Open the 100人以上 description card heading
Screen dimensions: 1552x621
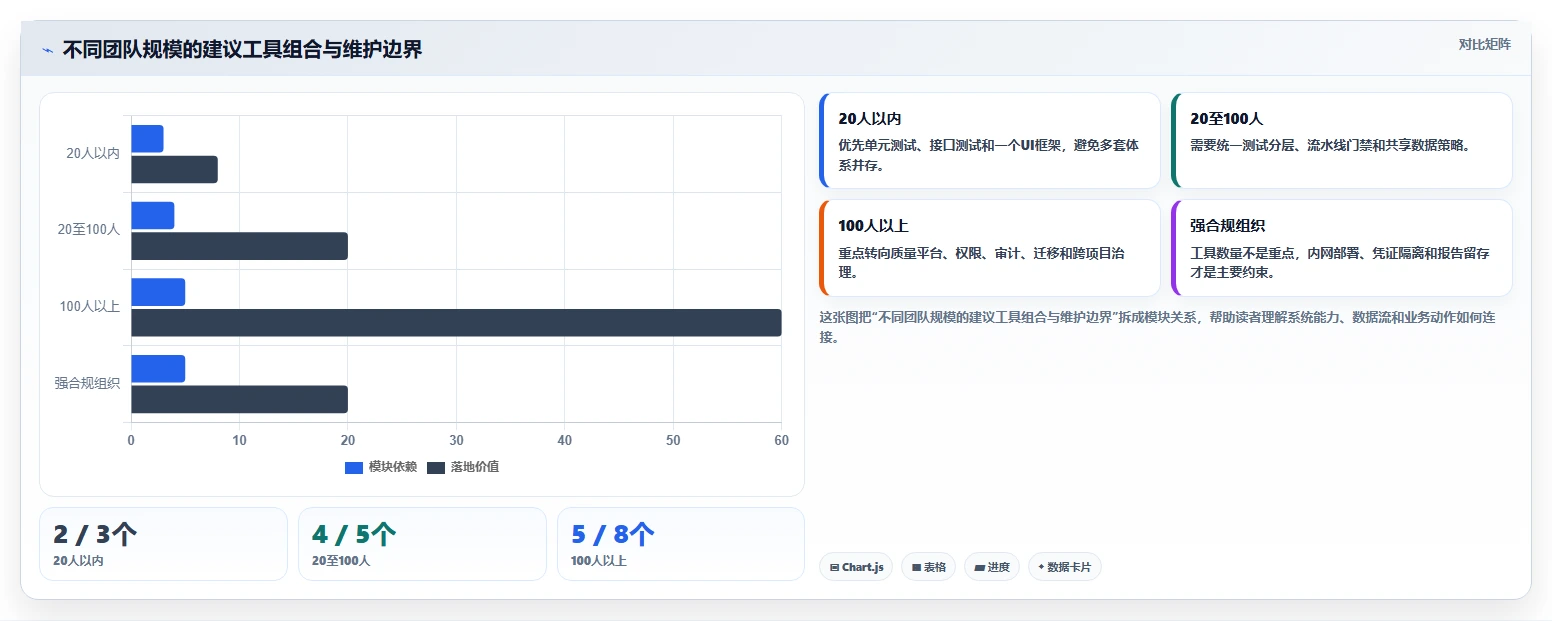(x=873, y=226)
